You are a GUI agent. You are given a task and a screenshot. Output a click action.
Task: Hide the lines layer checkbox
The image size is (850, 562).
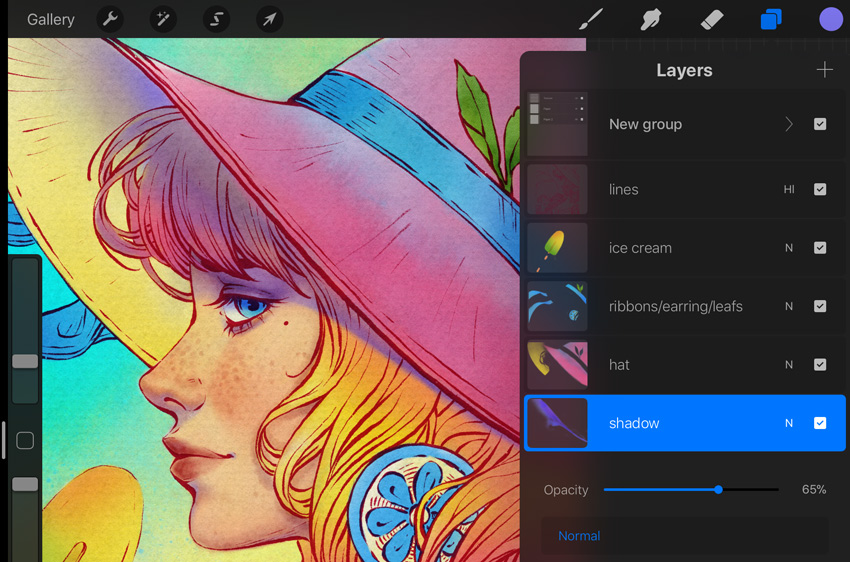point(820,189)
